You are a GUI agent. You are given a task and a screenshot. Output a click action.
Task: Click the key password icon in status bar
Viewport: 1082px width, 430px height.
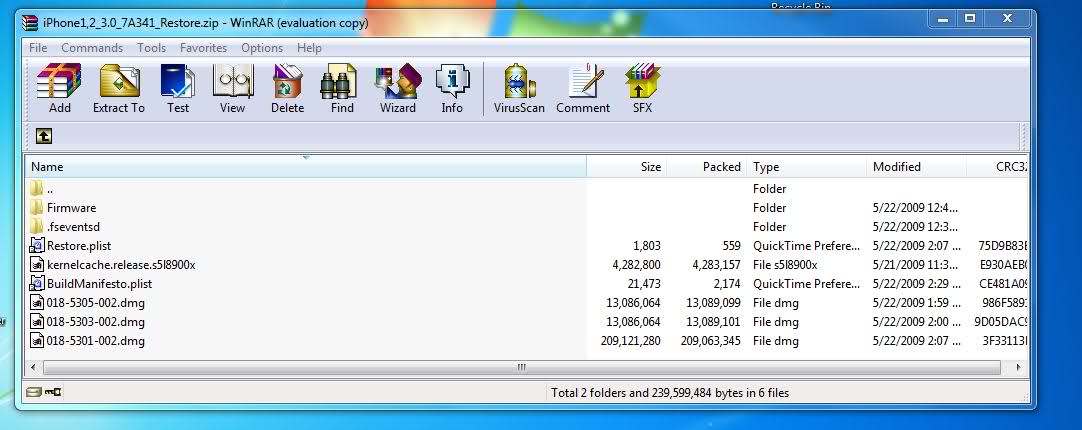click(x=53, y=392)
